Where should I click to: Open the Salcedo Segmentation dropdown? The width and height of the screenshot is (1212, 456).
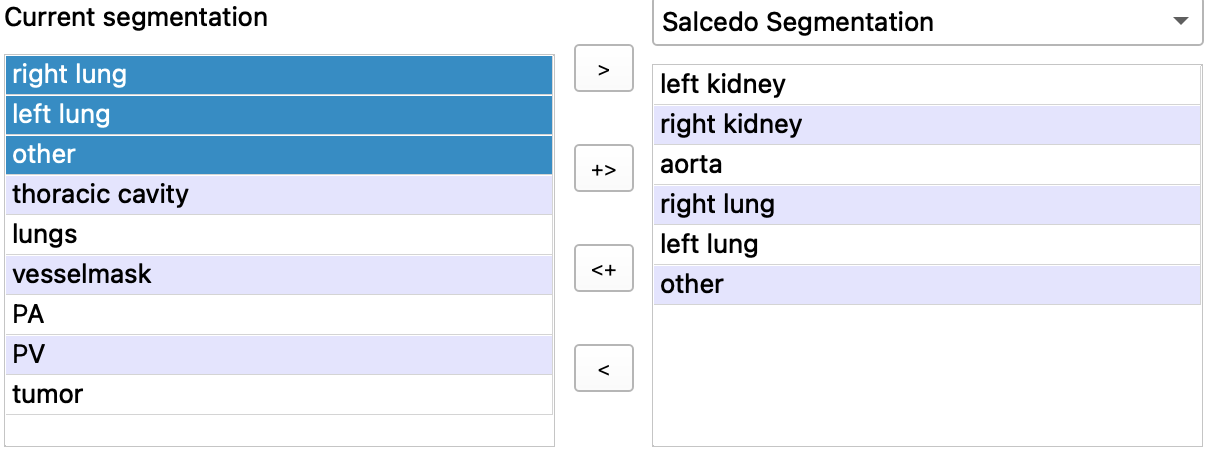click(927, 22)
